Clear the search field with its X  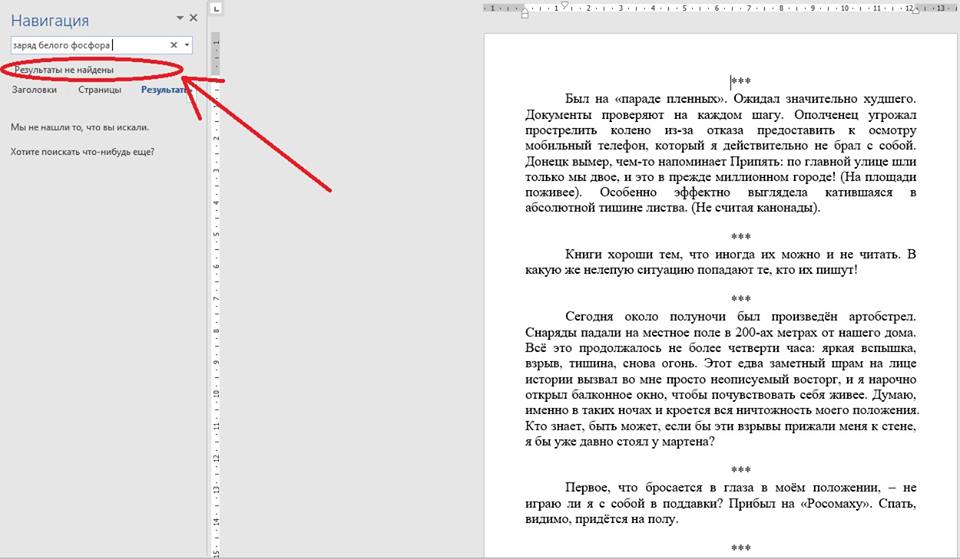(x=174, y=45)
